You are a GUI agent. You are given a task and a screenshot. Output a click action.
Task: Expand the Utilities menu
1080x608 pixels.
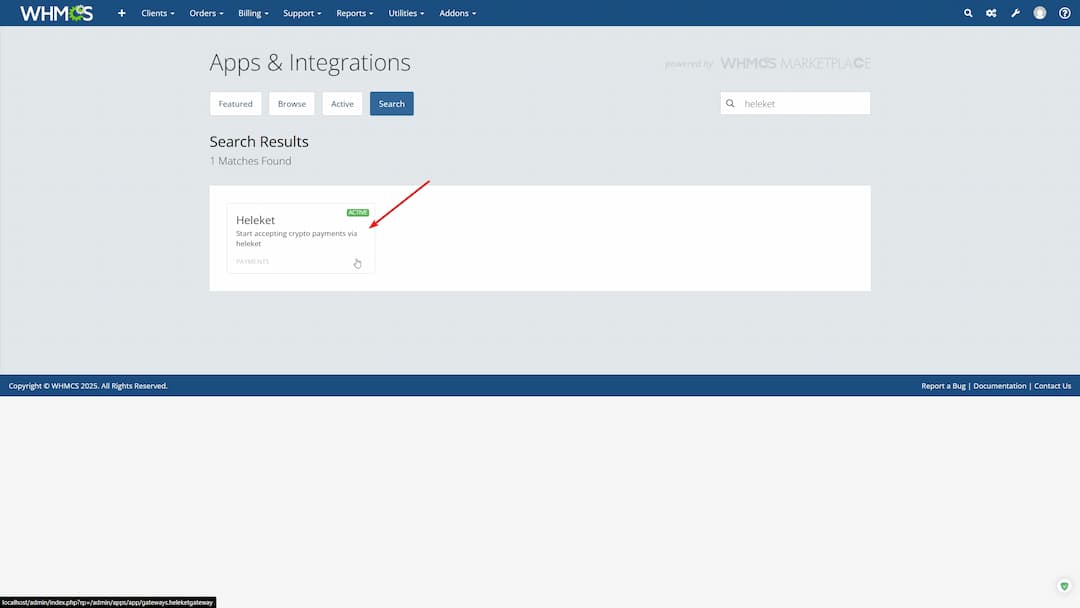click(406, 13)
